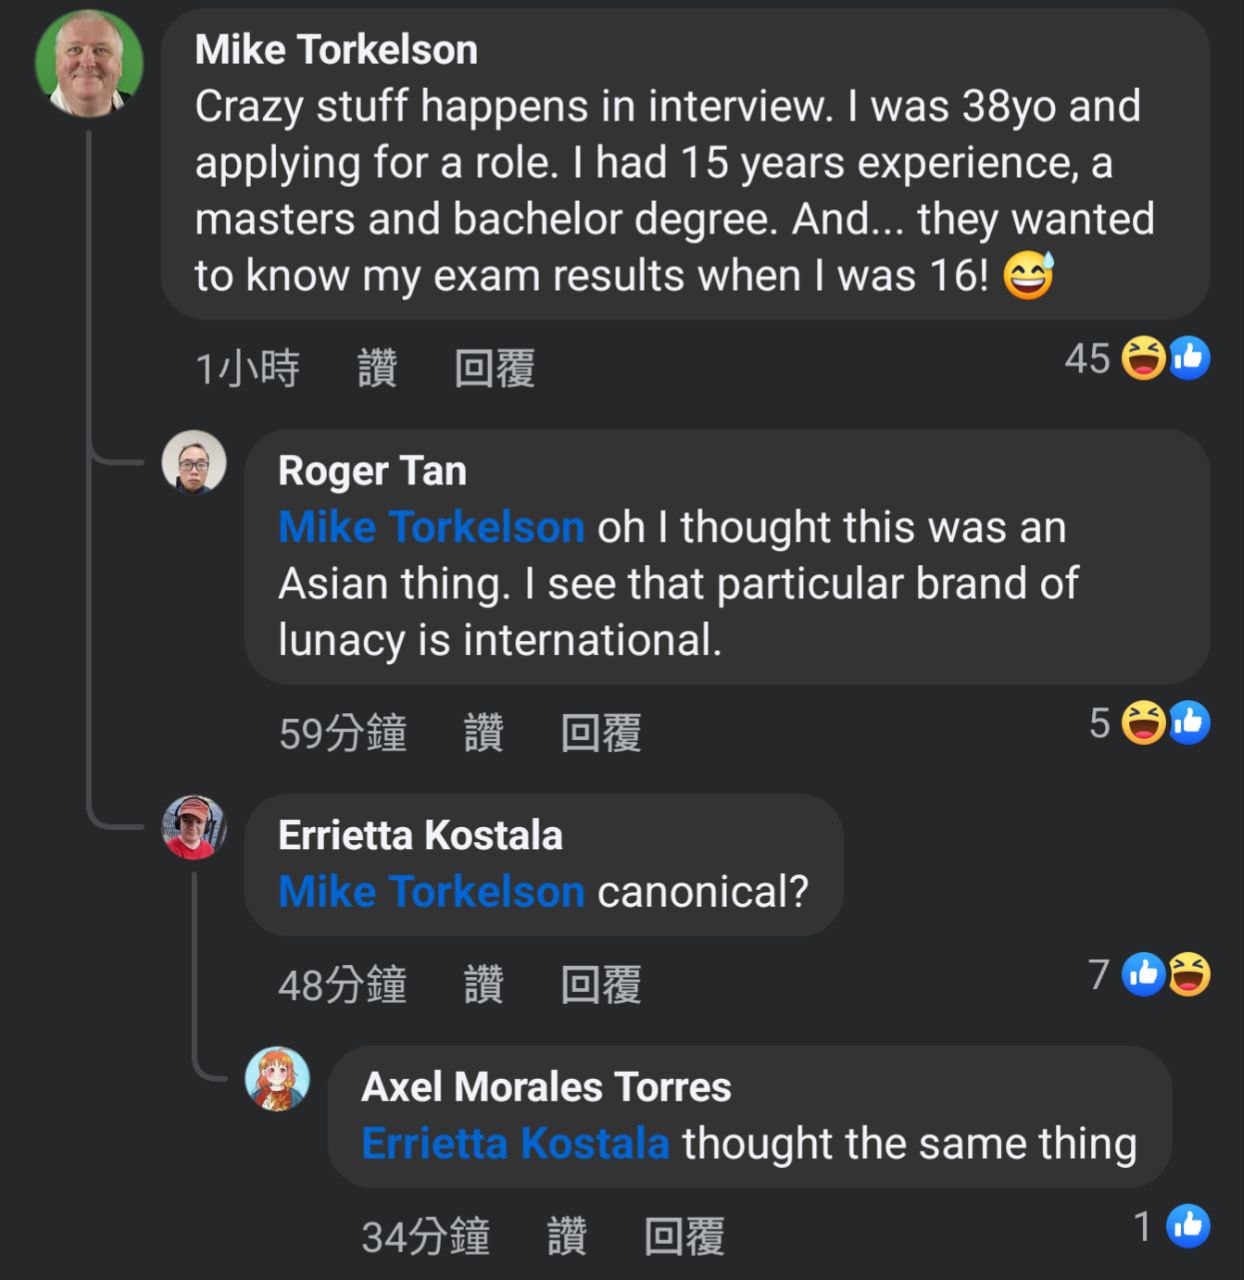Open Roger Tan's profile avatar
This screenshot has height=1280, width=1244.
coord(194,462)
